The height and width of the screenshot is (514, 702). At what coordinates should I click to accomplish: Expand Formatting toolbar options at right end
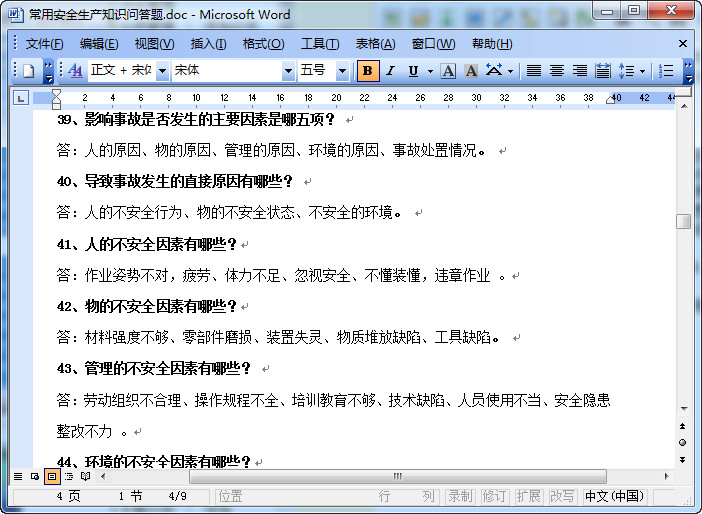coord(688,72)
